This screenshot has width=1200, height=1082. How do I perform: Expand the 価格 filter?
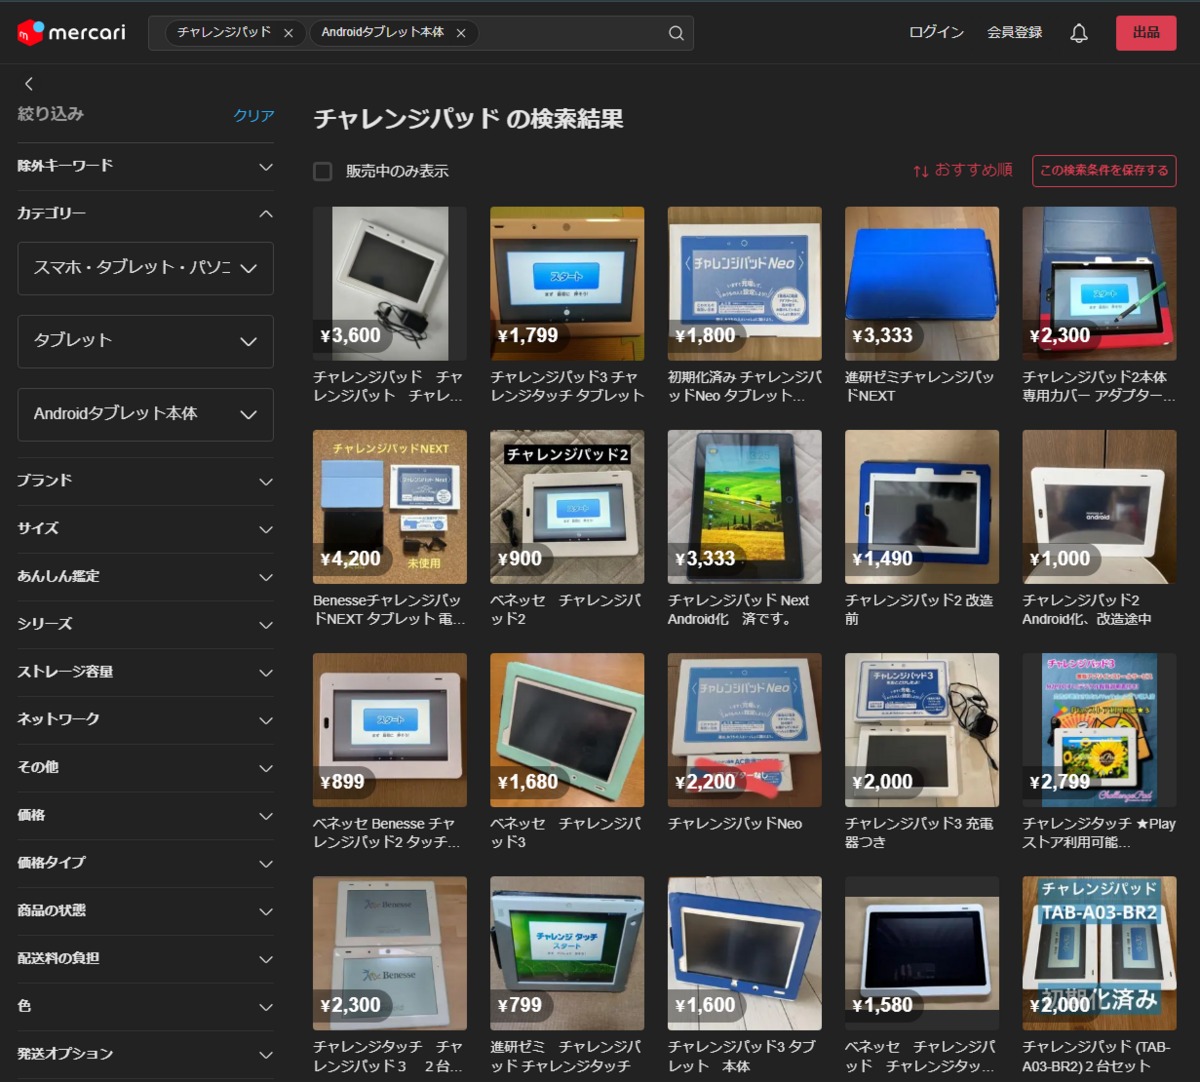click(145, 816)
